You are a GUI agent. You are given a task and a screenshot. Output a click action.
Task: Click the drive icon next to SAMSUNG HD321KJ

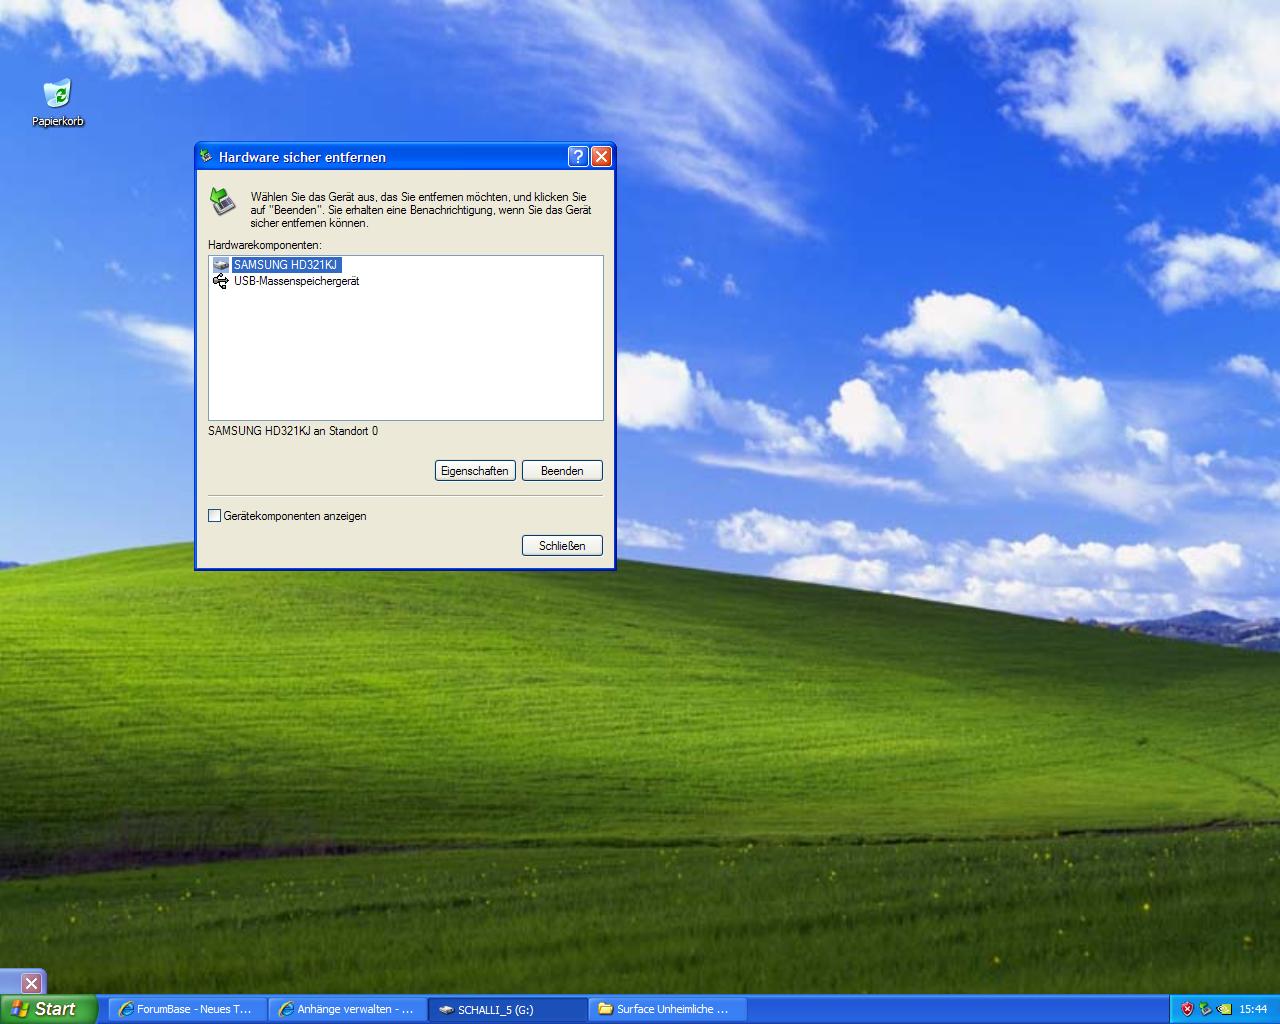point(221,265)
